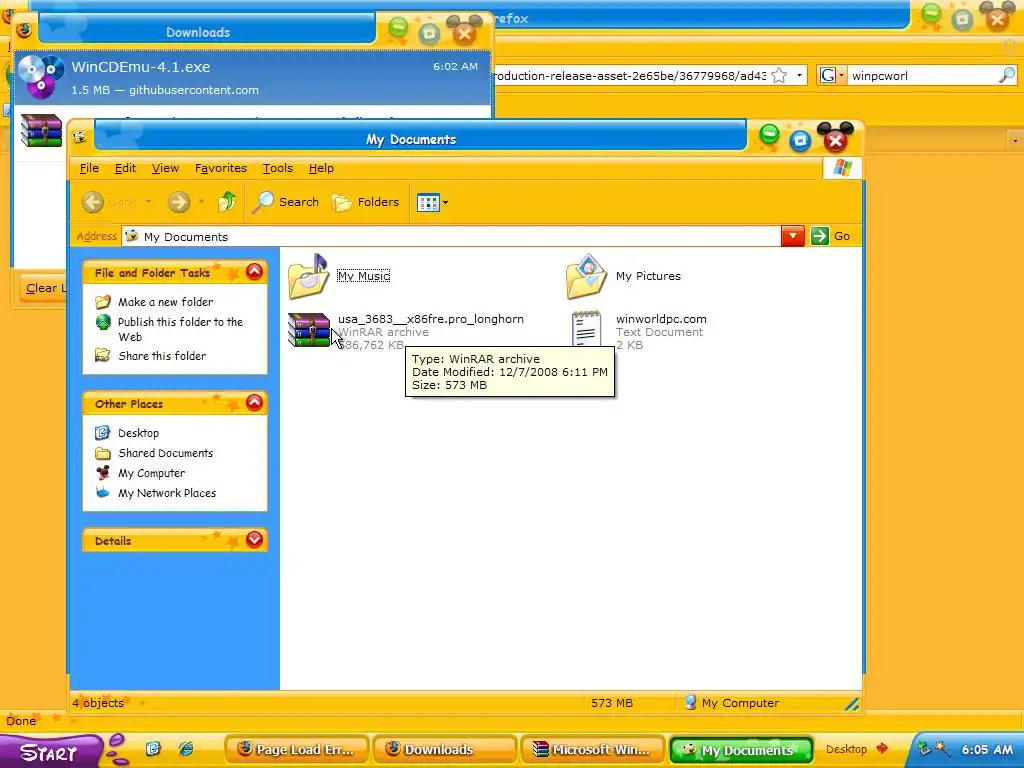
Task: Expand the Details panel
Action: pos(254,539)
